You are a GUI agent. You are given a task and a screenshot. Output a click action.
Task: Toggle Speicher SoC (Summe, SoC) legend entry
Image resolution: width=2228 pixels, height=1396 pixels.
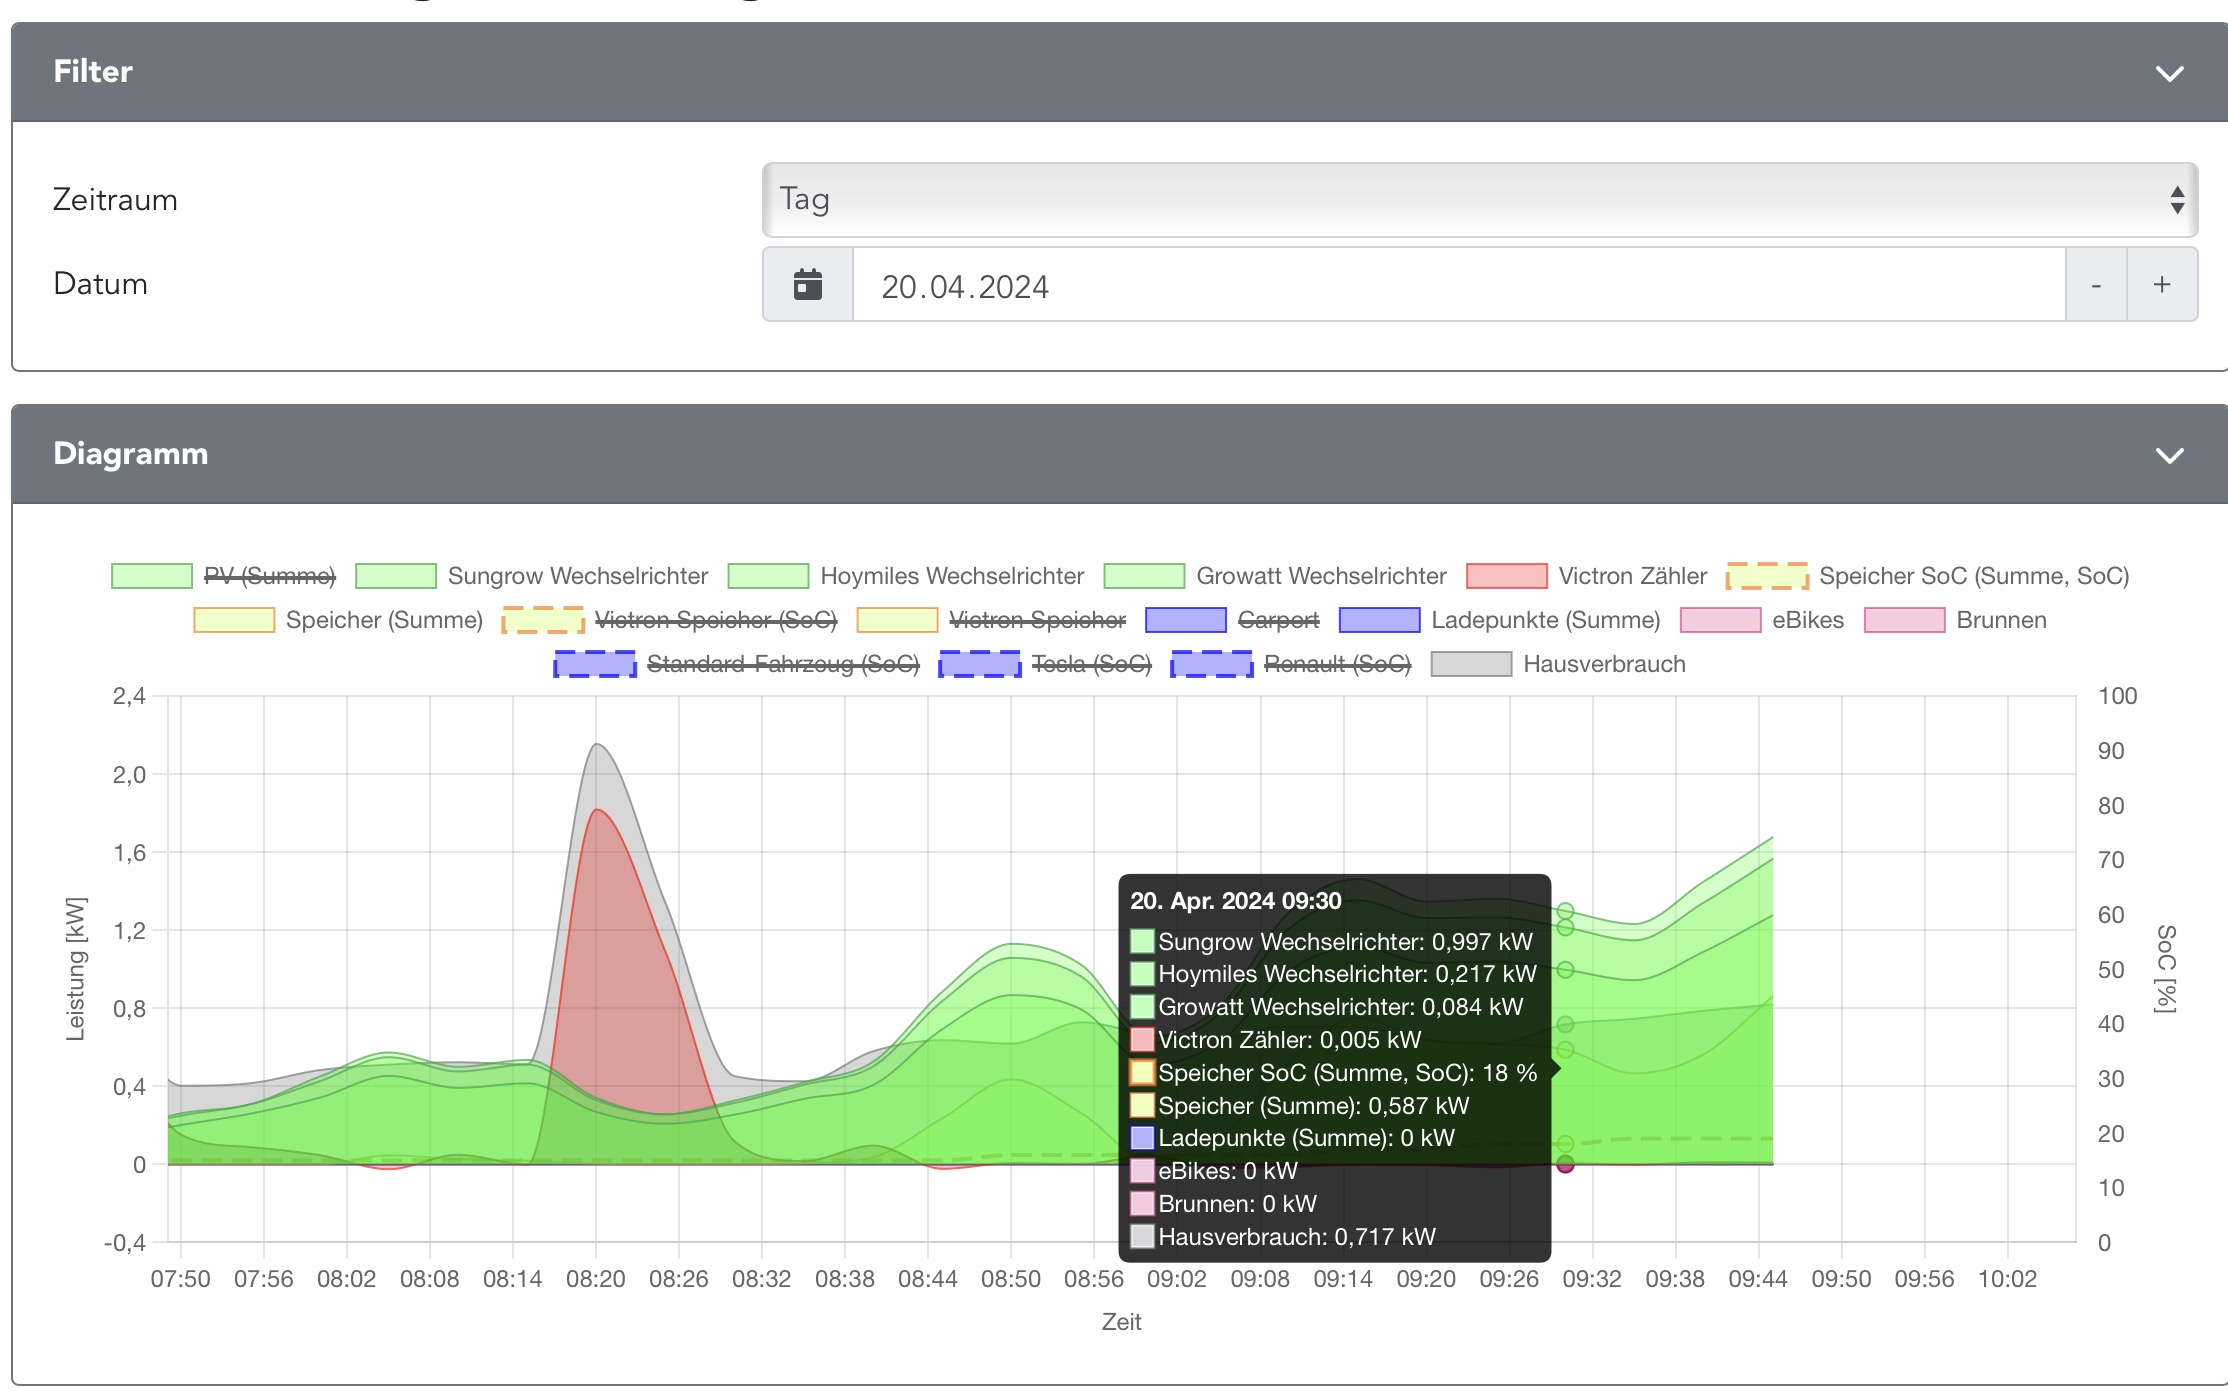click(1973, 576)
